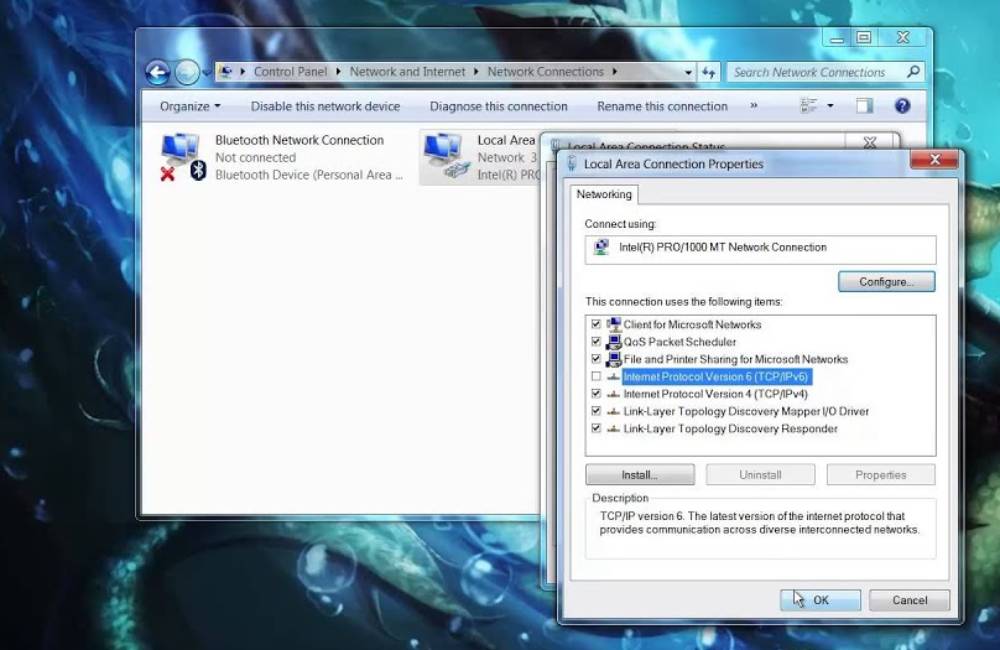Click the Intel PRO/1000 MT adapter icon
Viewport: 1000px width, 650px height.
tap(601, 247)
